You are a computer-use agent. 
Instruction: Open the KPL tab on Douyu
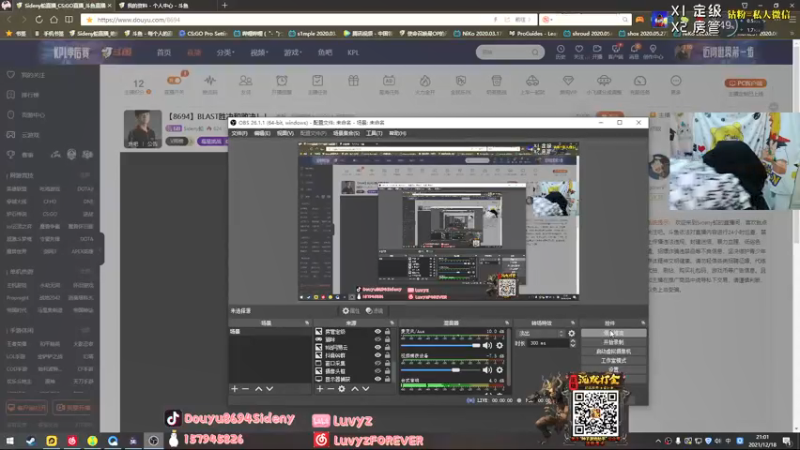[353, 53]
